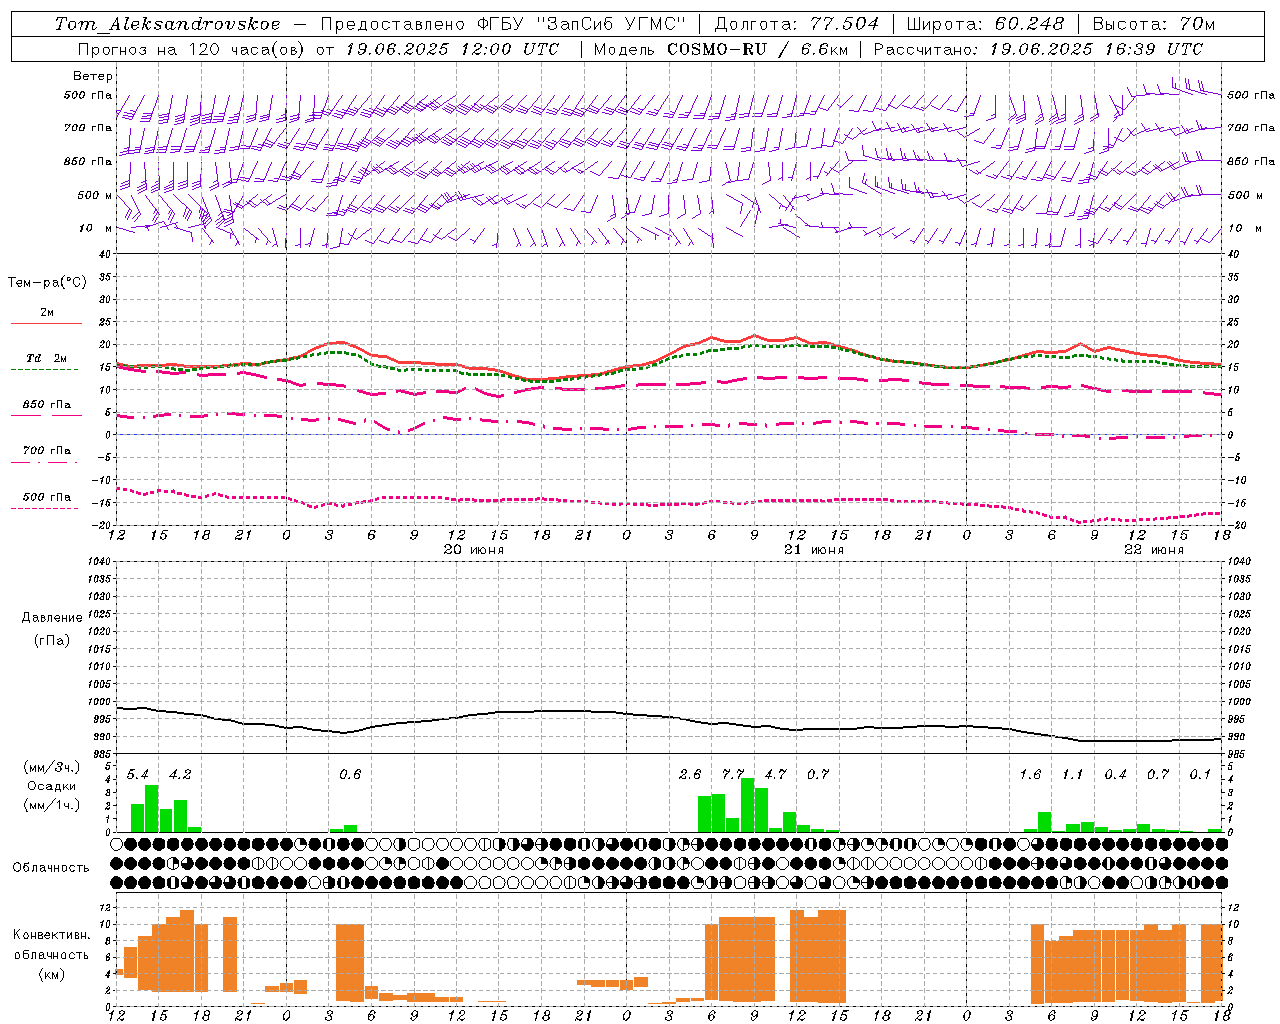Click the forecast length text Прогноз на 120 часа(ов)
This screenshot has height=1024, width=1280.
point(191,49)
